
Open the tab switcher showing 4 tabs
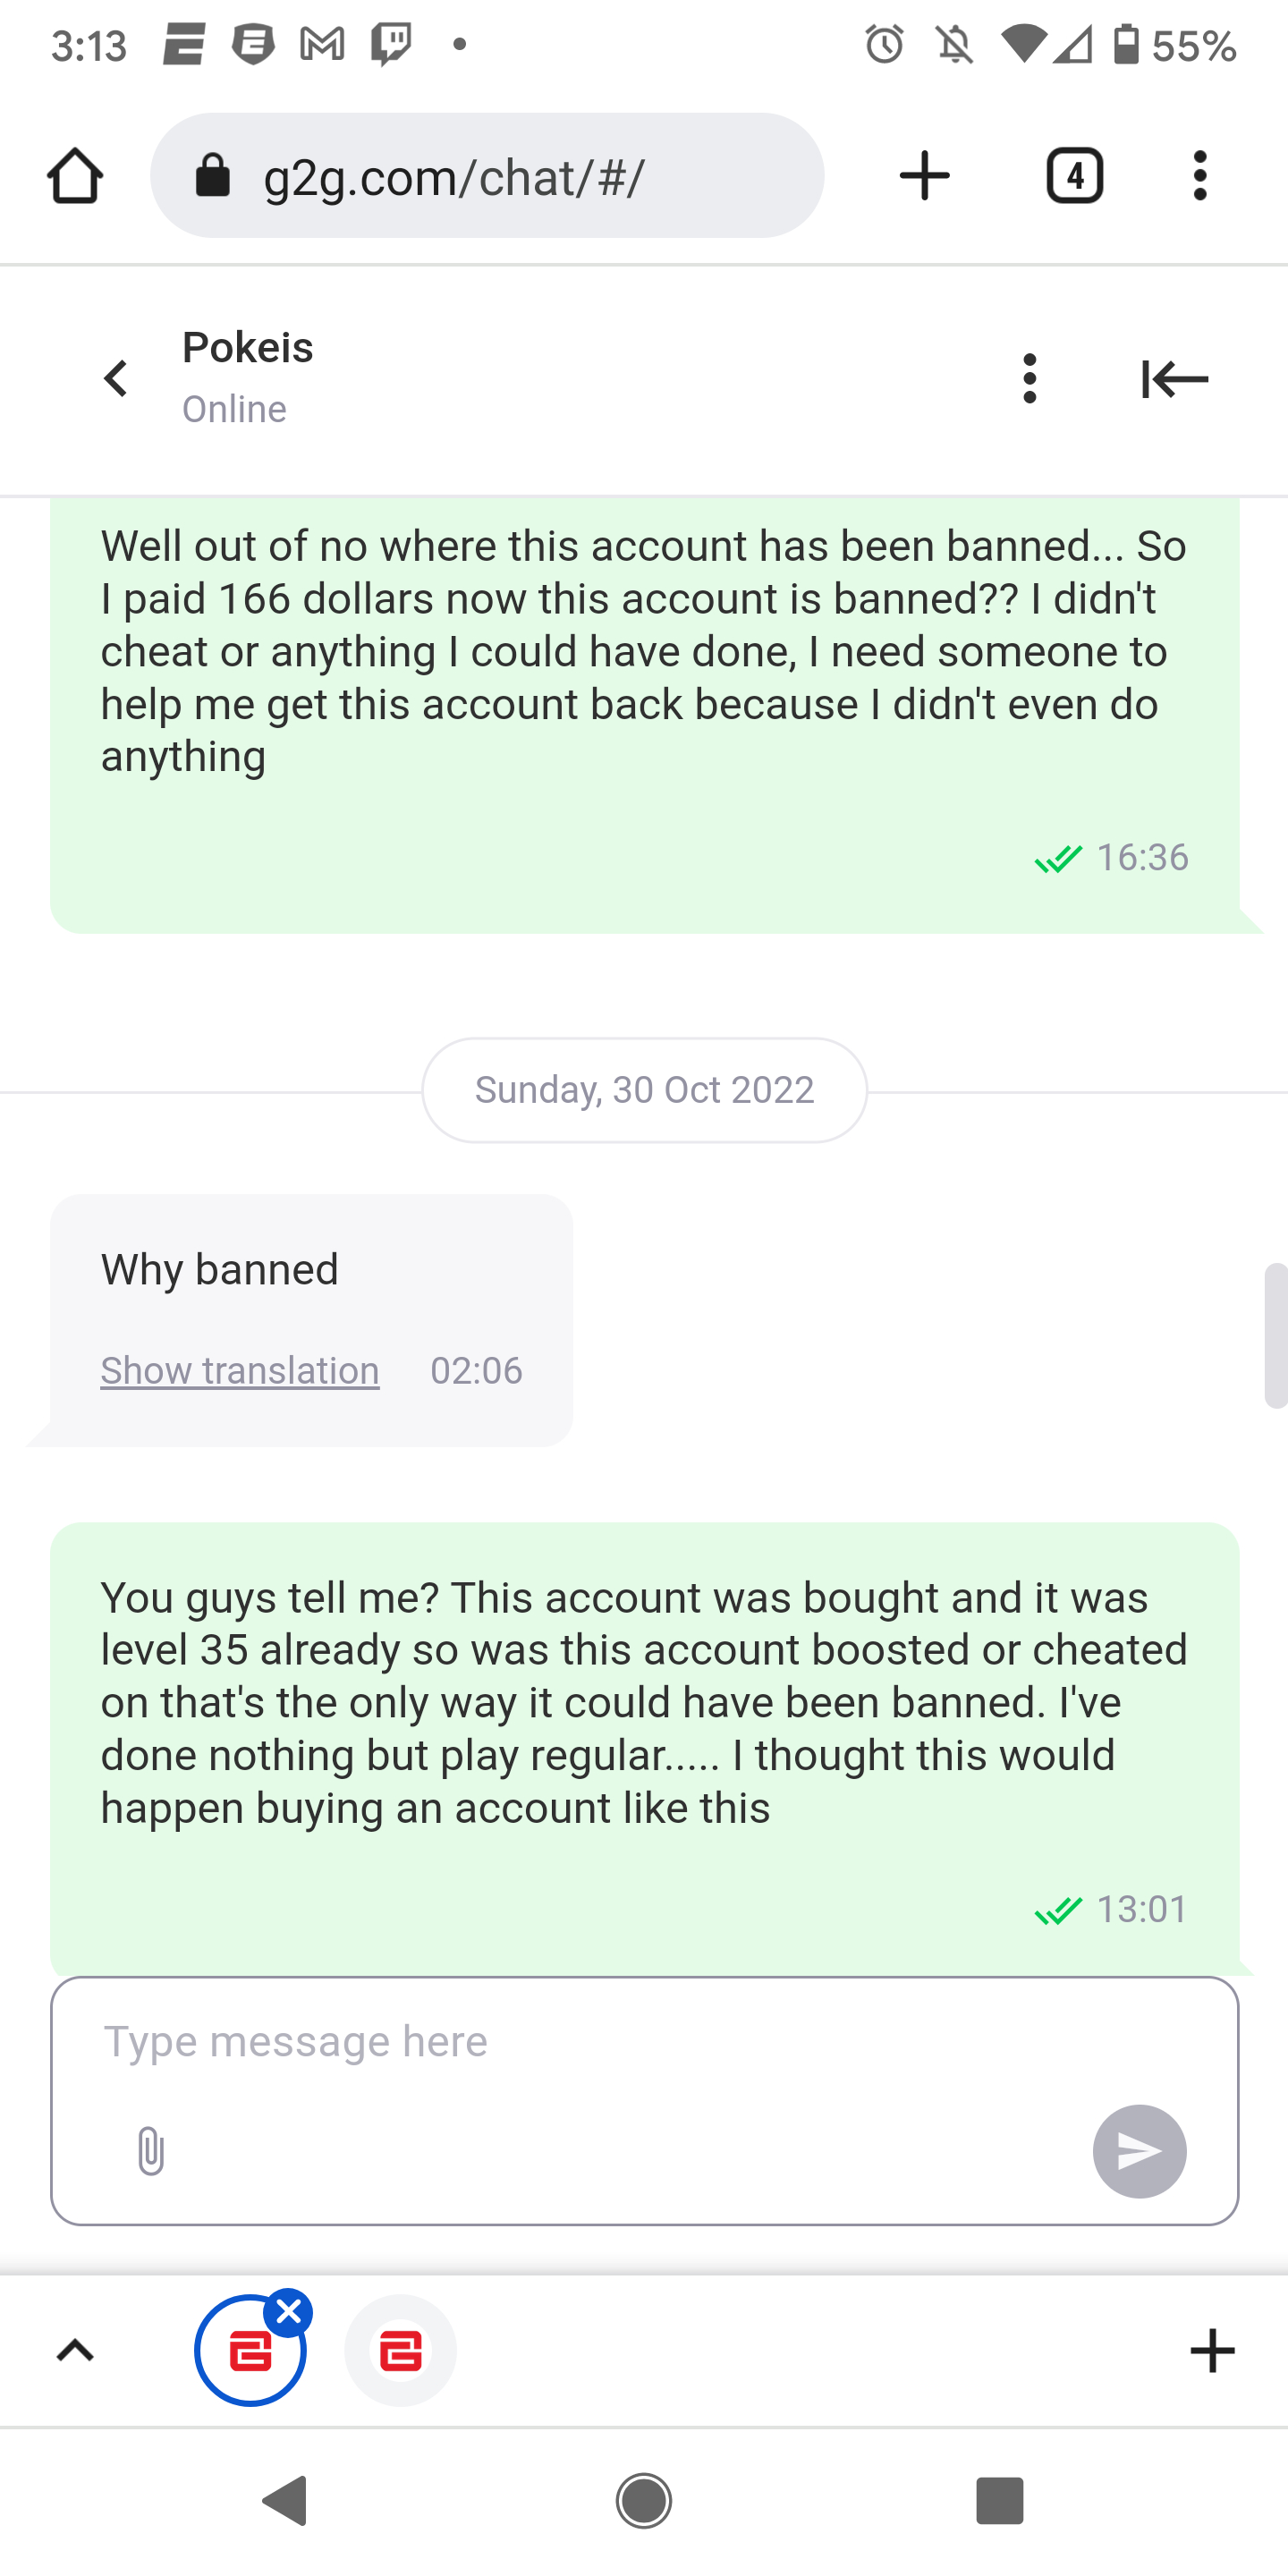point(1074,176)
